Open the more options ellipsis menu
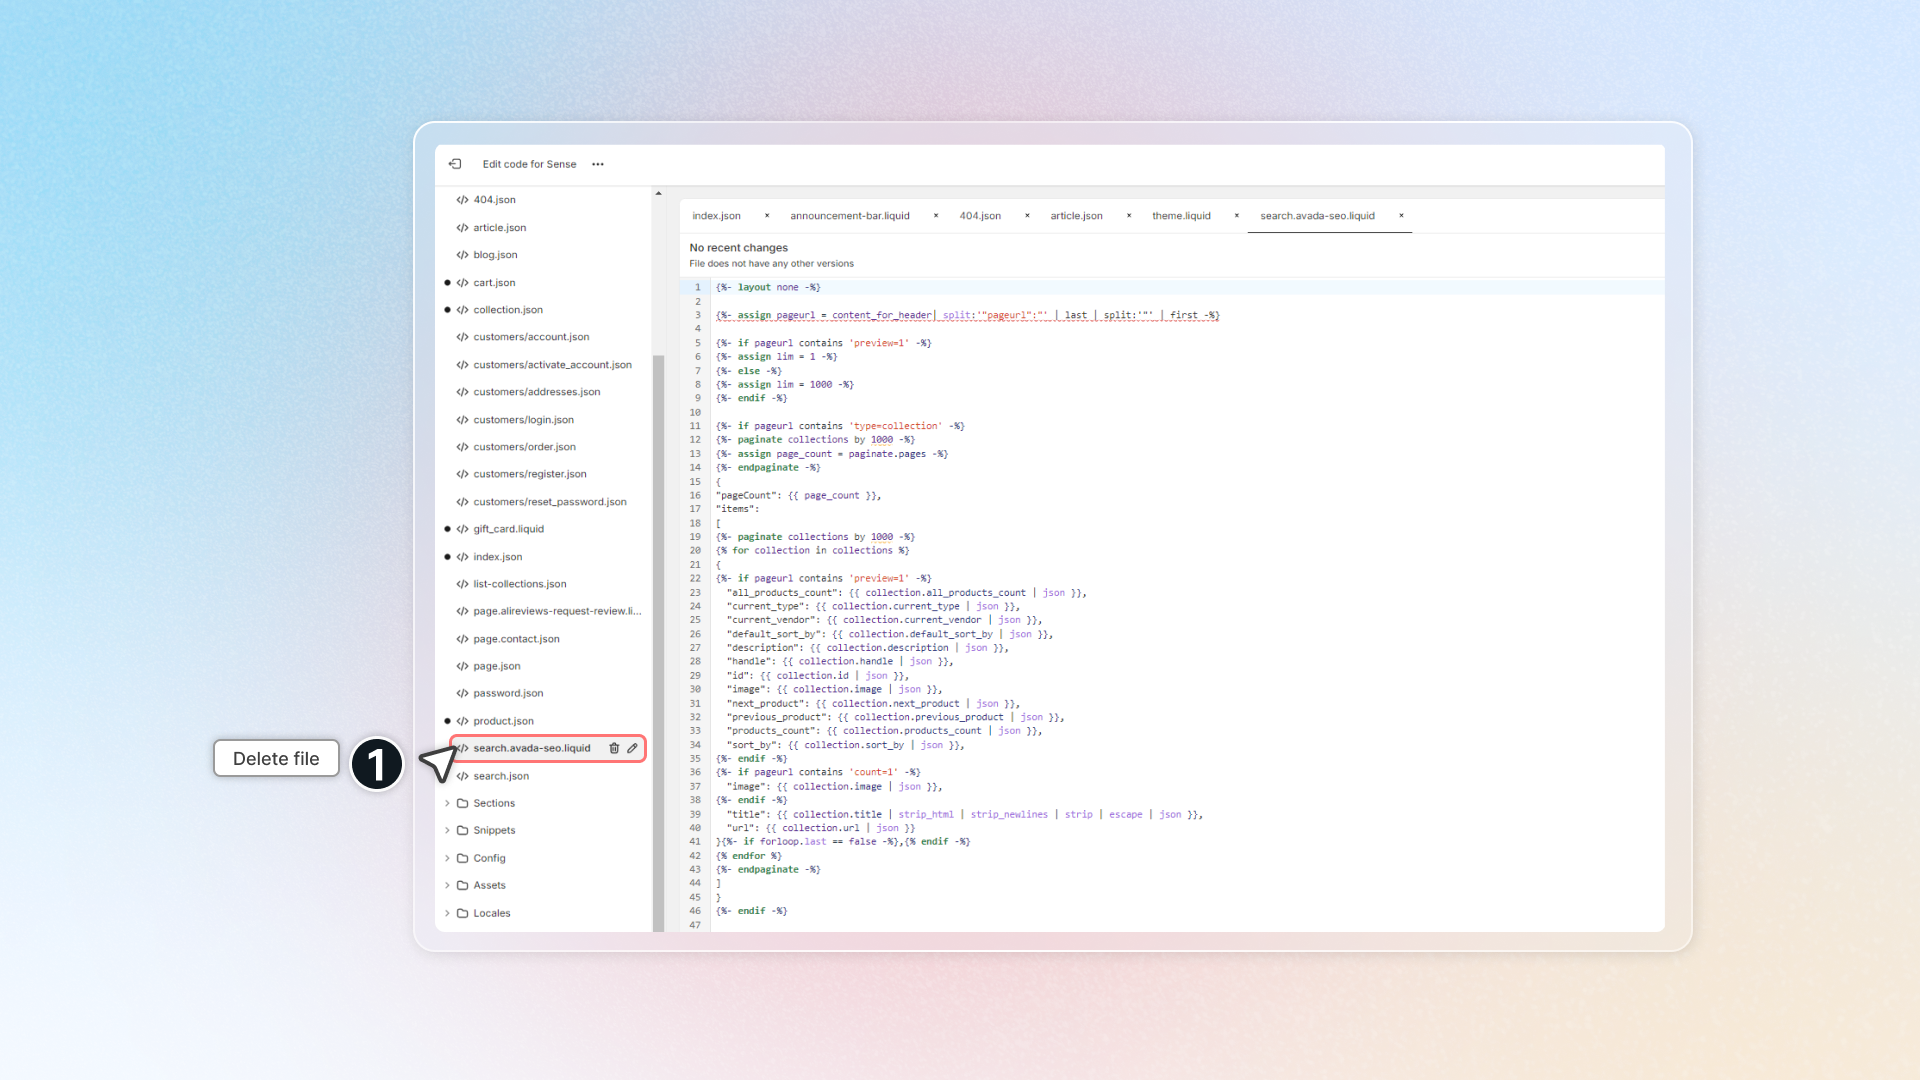Screen dimensions: 1920x1080 coord(598,164)
